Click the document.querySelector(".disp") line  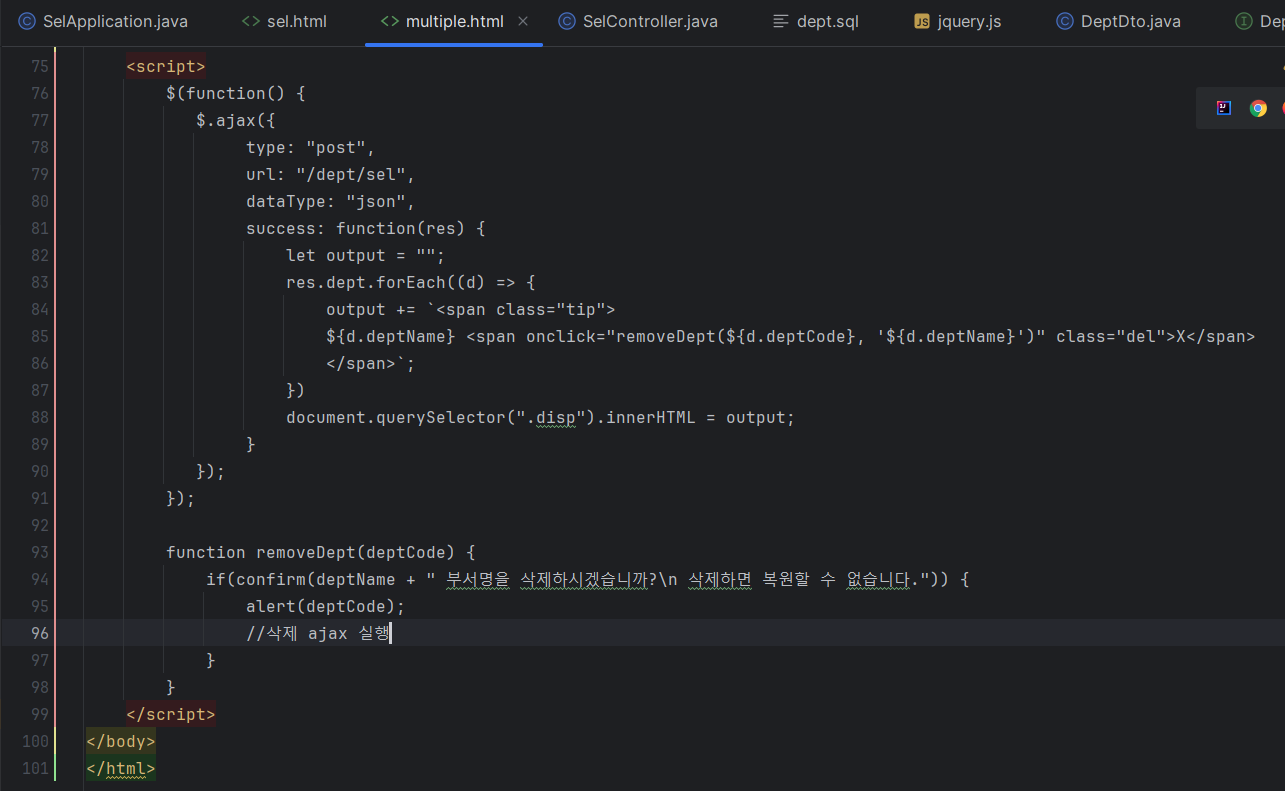coord(540,417)
